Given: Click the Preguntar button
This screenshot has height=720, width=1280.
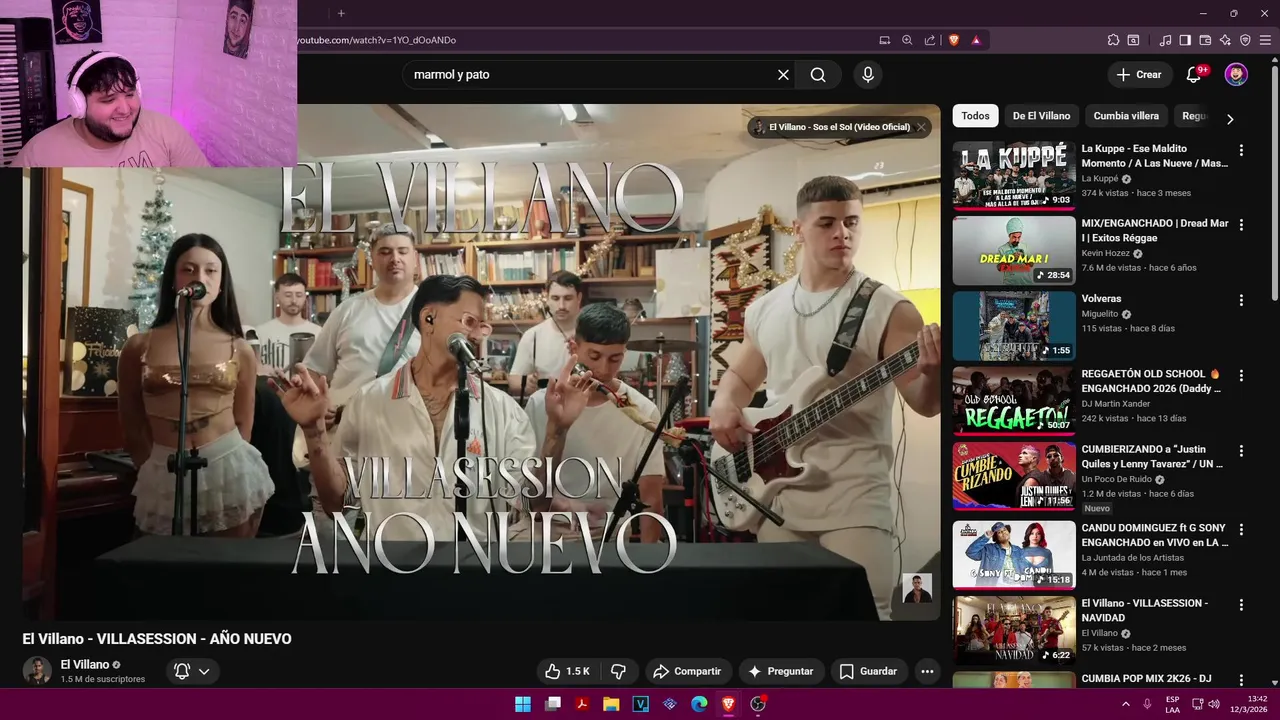Looking at the screenshot, I should pos(781,671).
